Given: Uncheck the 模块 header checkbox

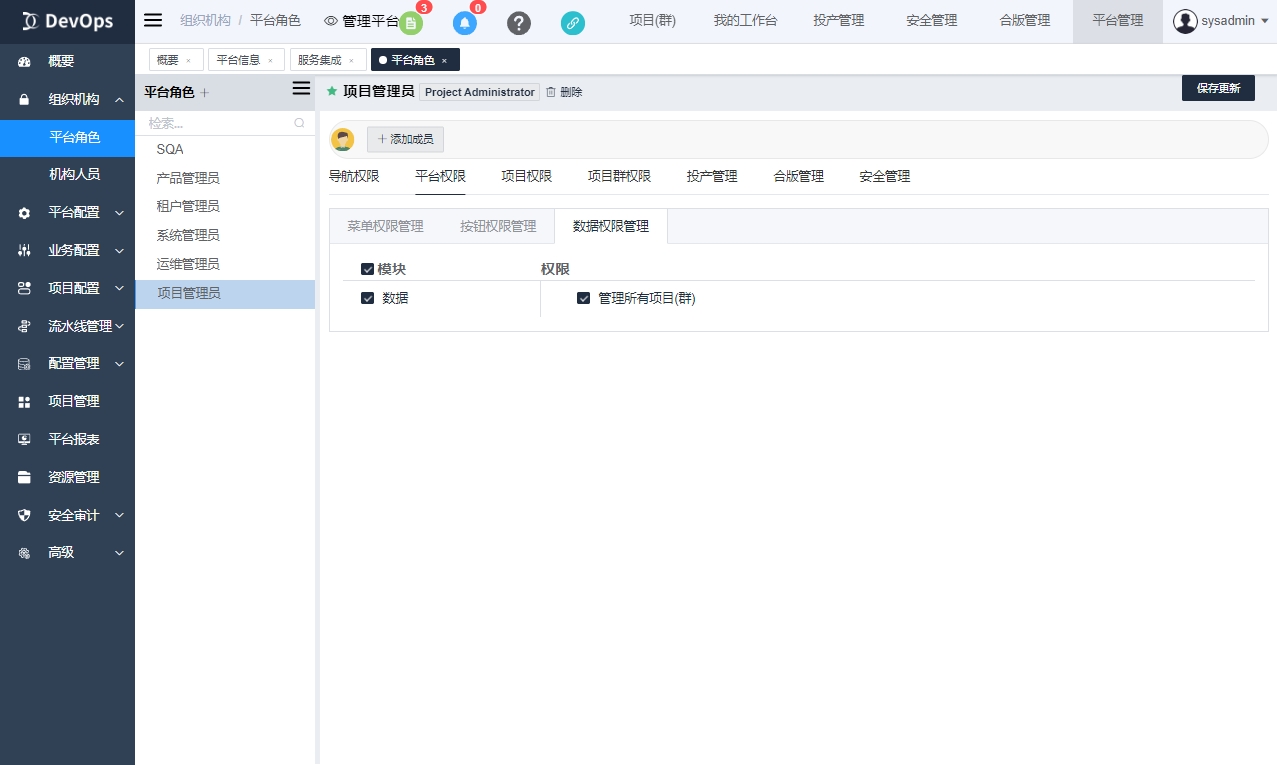Looking at the screenshot, I should tap(367, 269).
